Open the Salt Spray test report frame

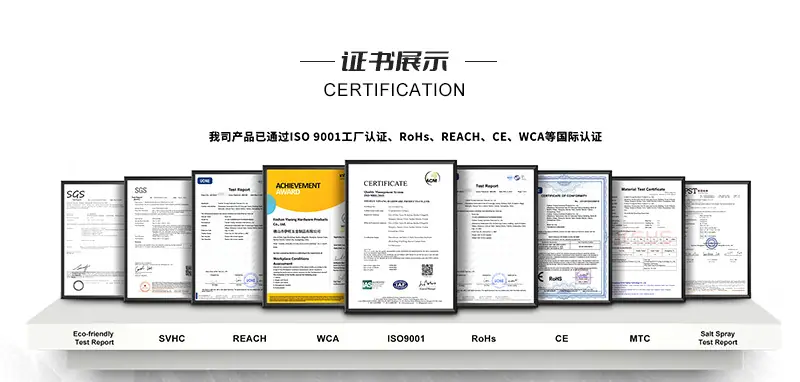[717, 239]
